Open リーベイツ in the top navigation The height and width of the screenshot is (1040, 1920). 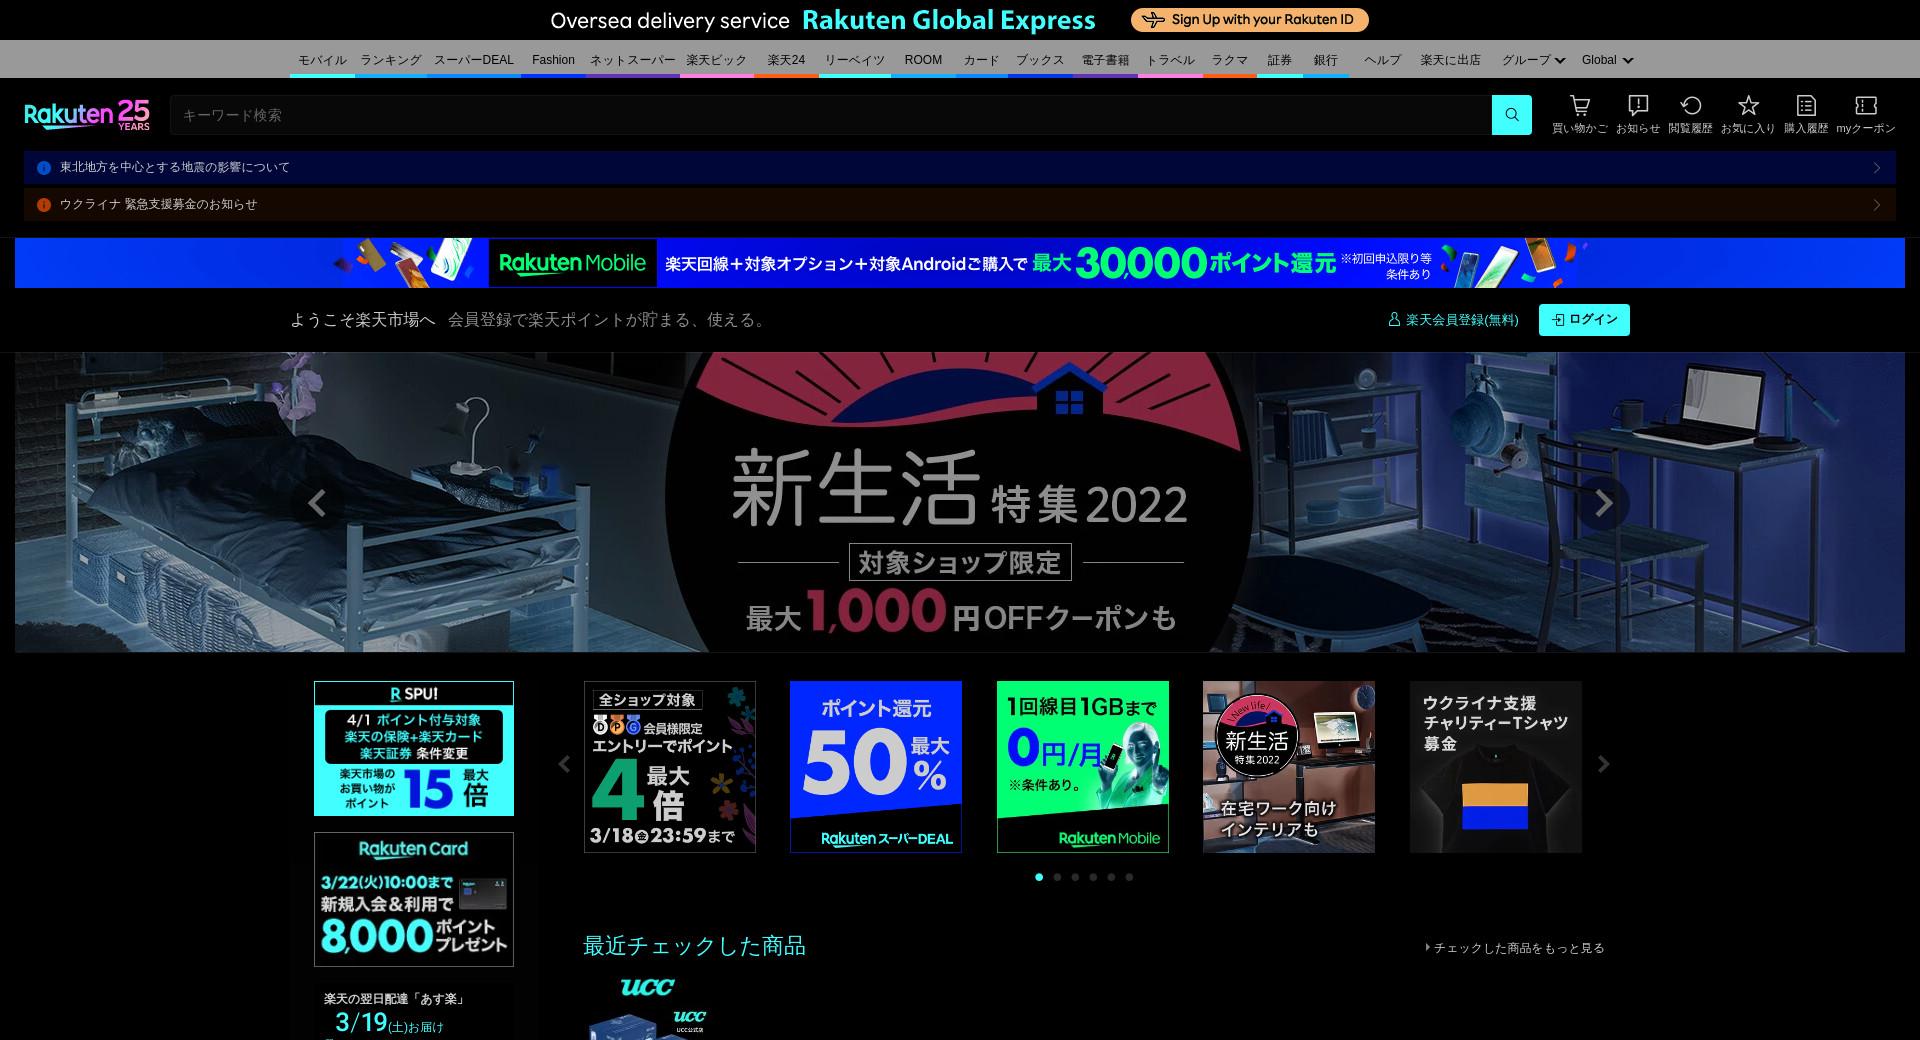(855, 60)
